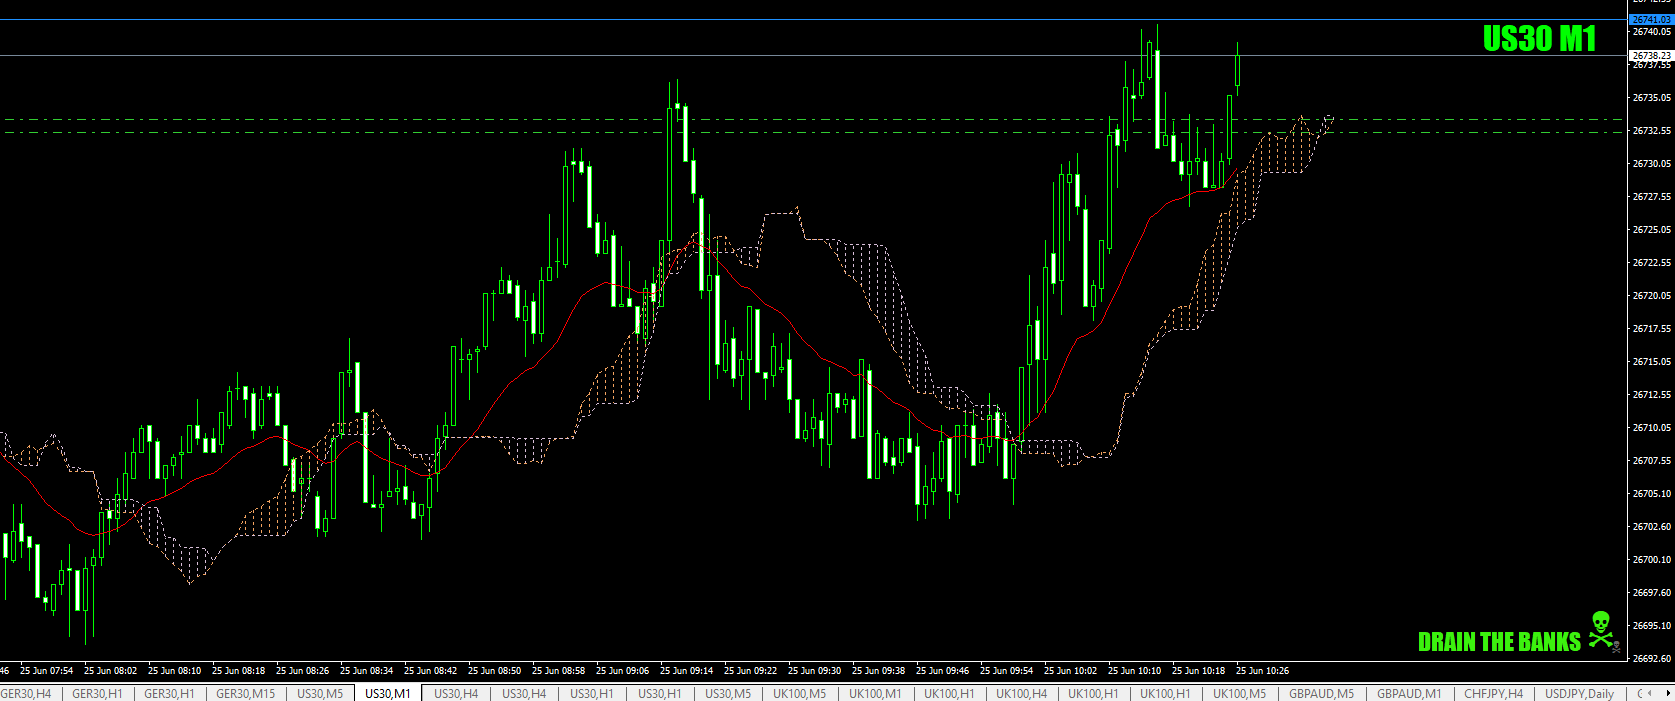This screenshot has width=1675, height=701.
Task: Click the 26730.05 value on the price scale
Action: click(1651, 164)
